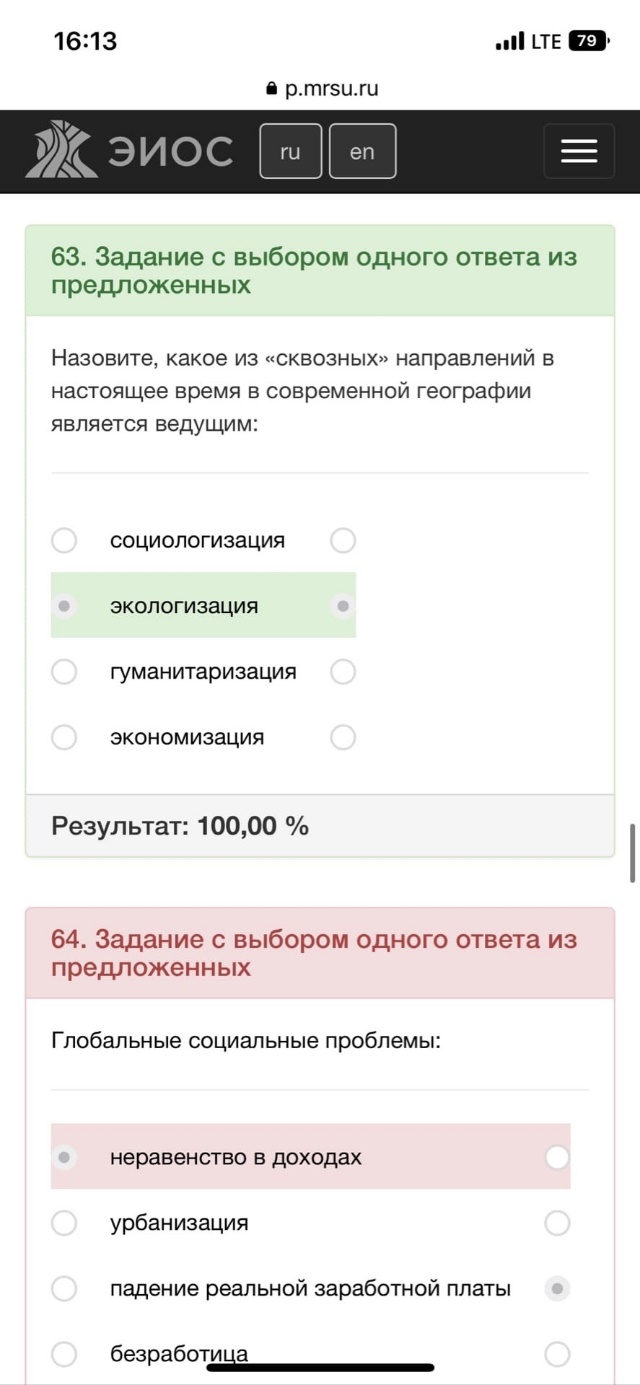This screenshot has height=1385, width=640.
Task: Open the hamburger navigation menu
Action: point(579,151)
